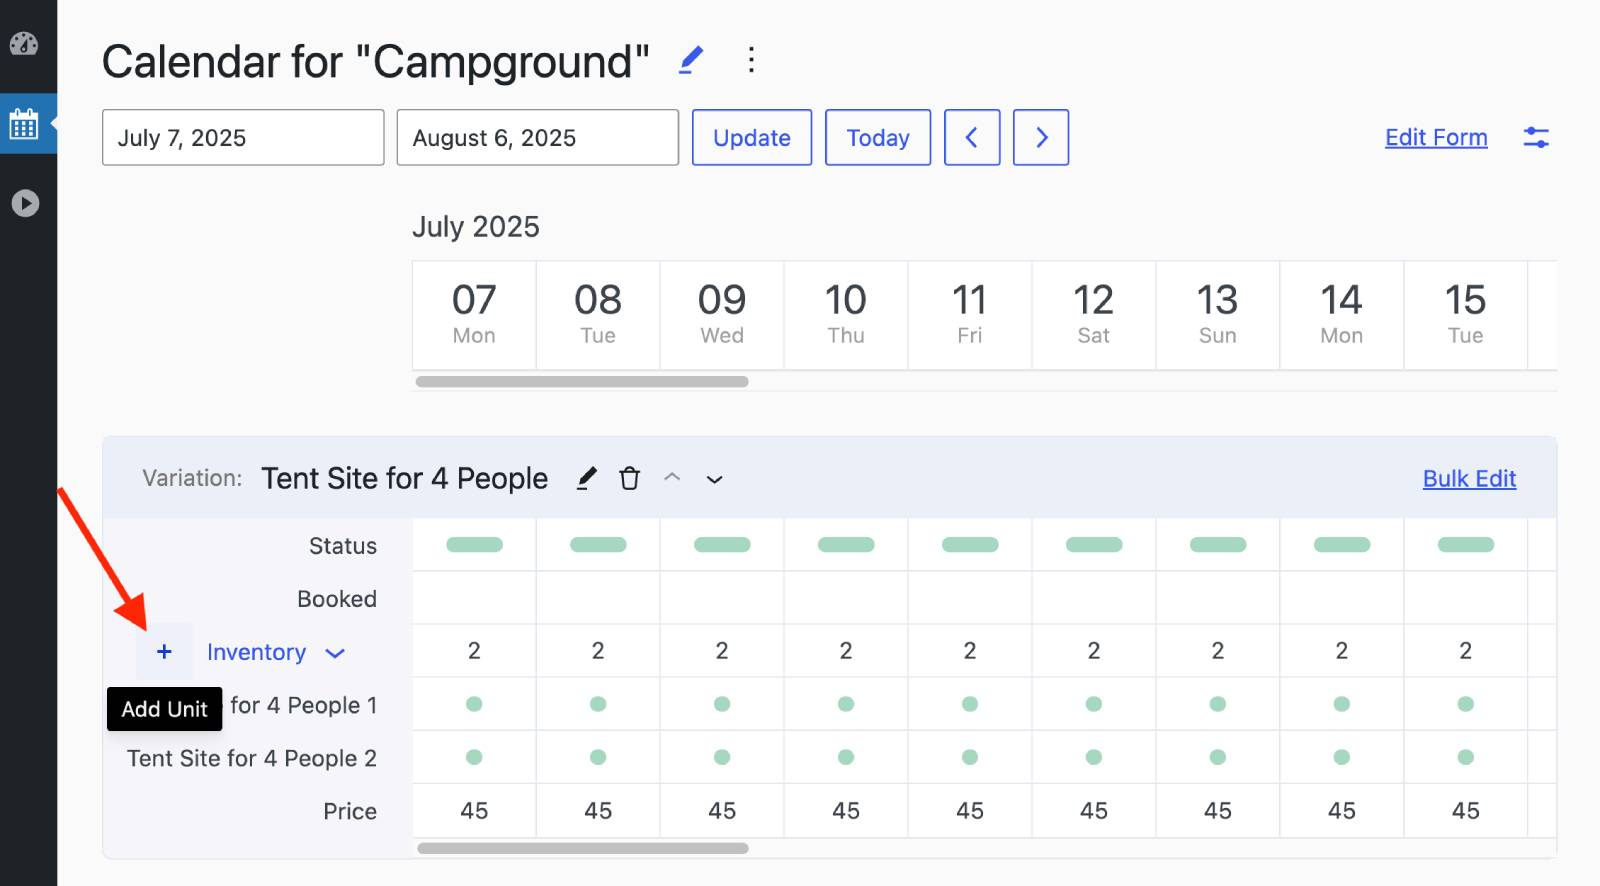Move variation up with the up chevron
Screen dimensions: 1600x886
coord(672,478)
